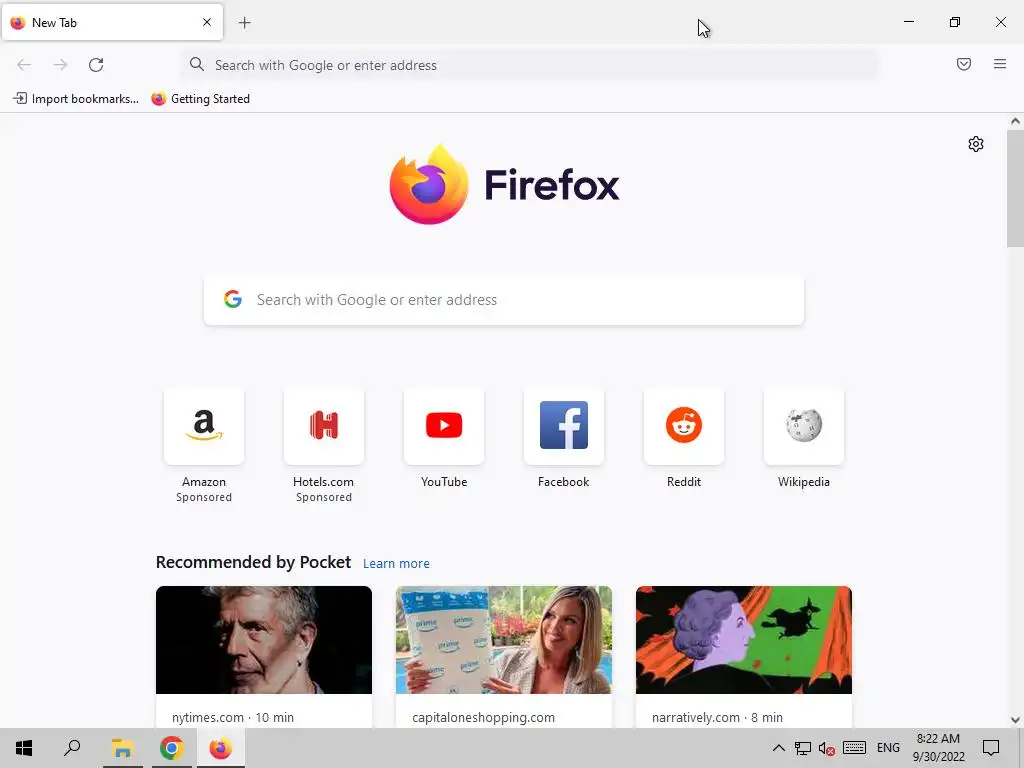This screenshot has height=768, width=1024.
Task: Click the 'nytimes.com · 10 min' text
Action: point(232,717)
